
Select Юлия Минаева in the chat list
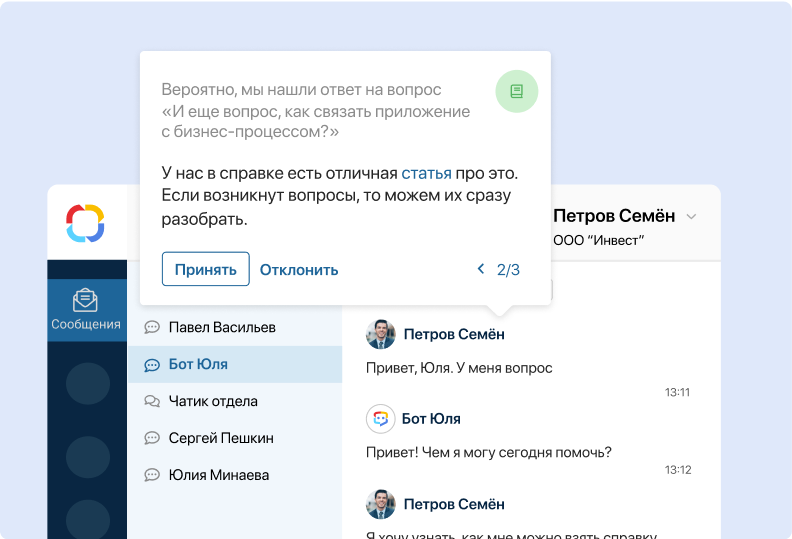[x=219, y=475]
